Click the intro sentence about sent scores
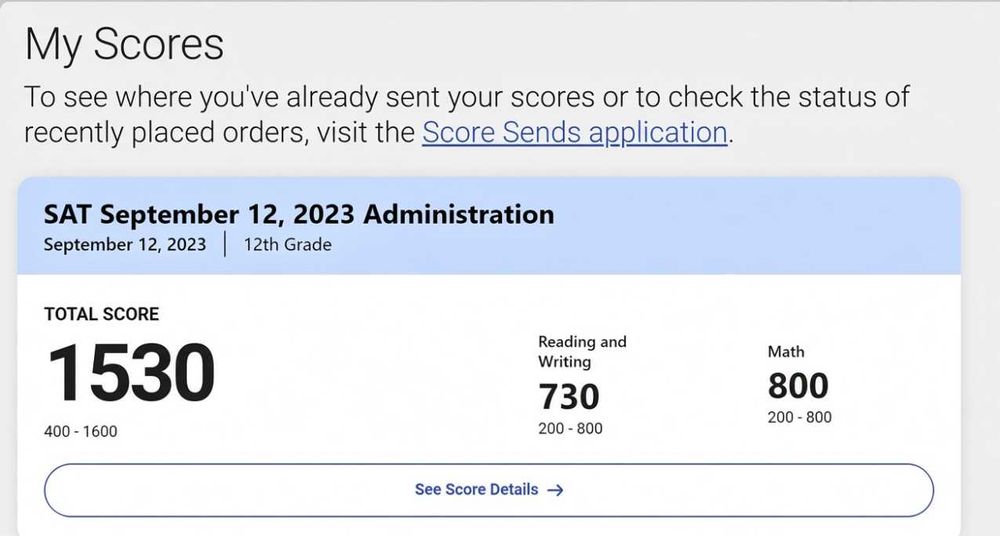This screenshot has height=536, width=1000. pos(467,115)
